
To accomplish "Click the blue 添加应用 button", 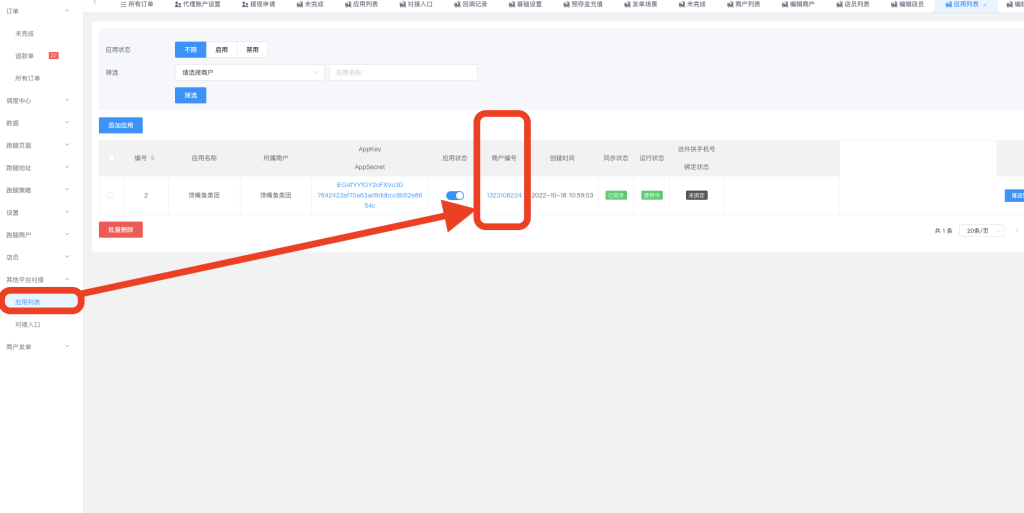I will tap(121, 125).
